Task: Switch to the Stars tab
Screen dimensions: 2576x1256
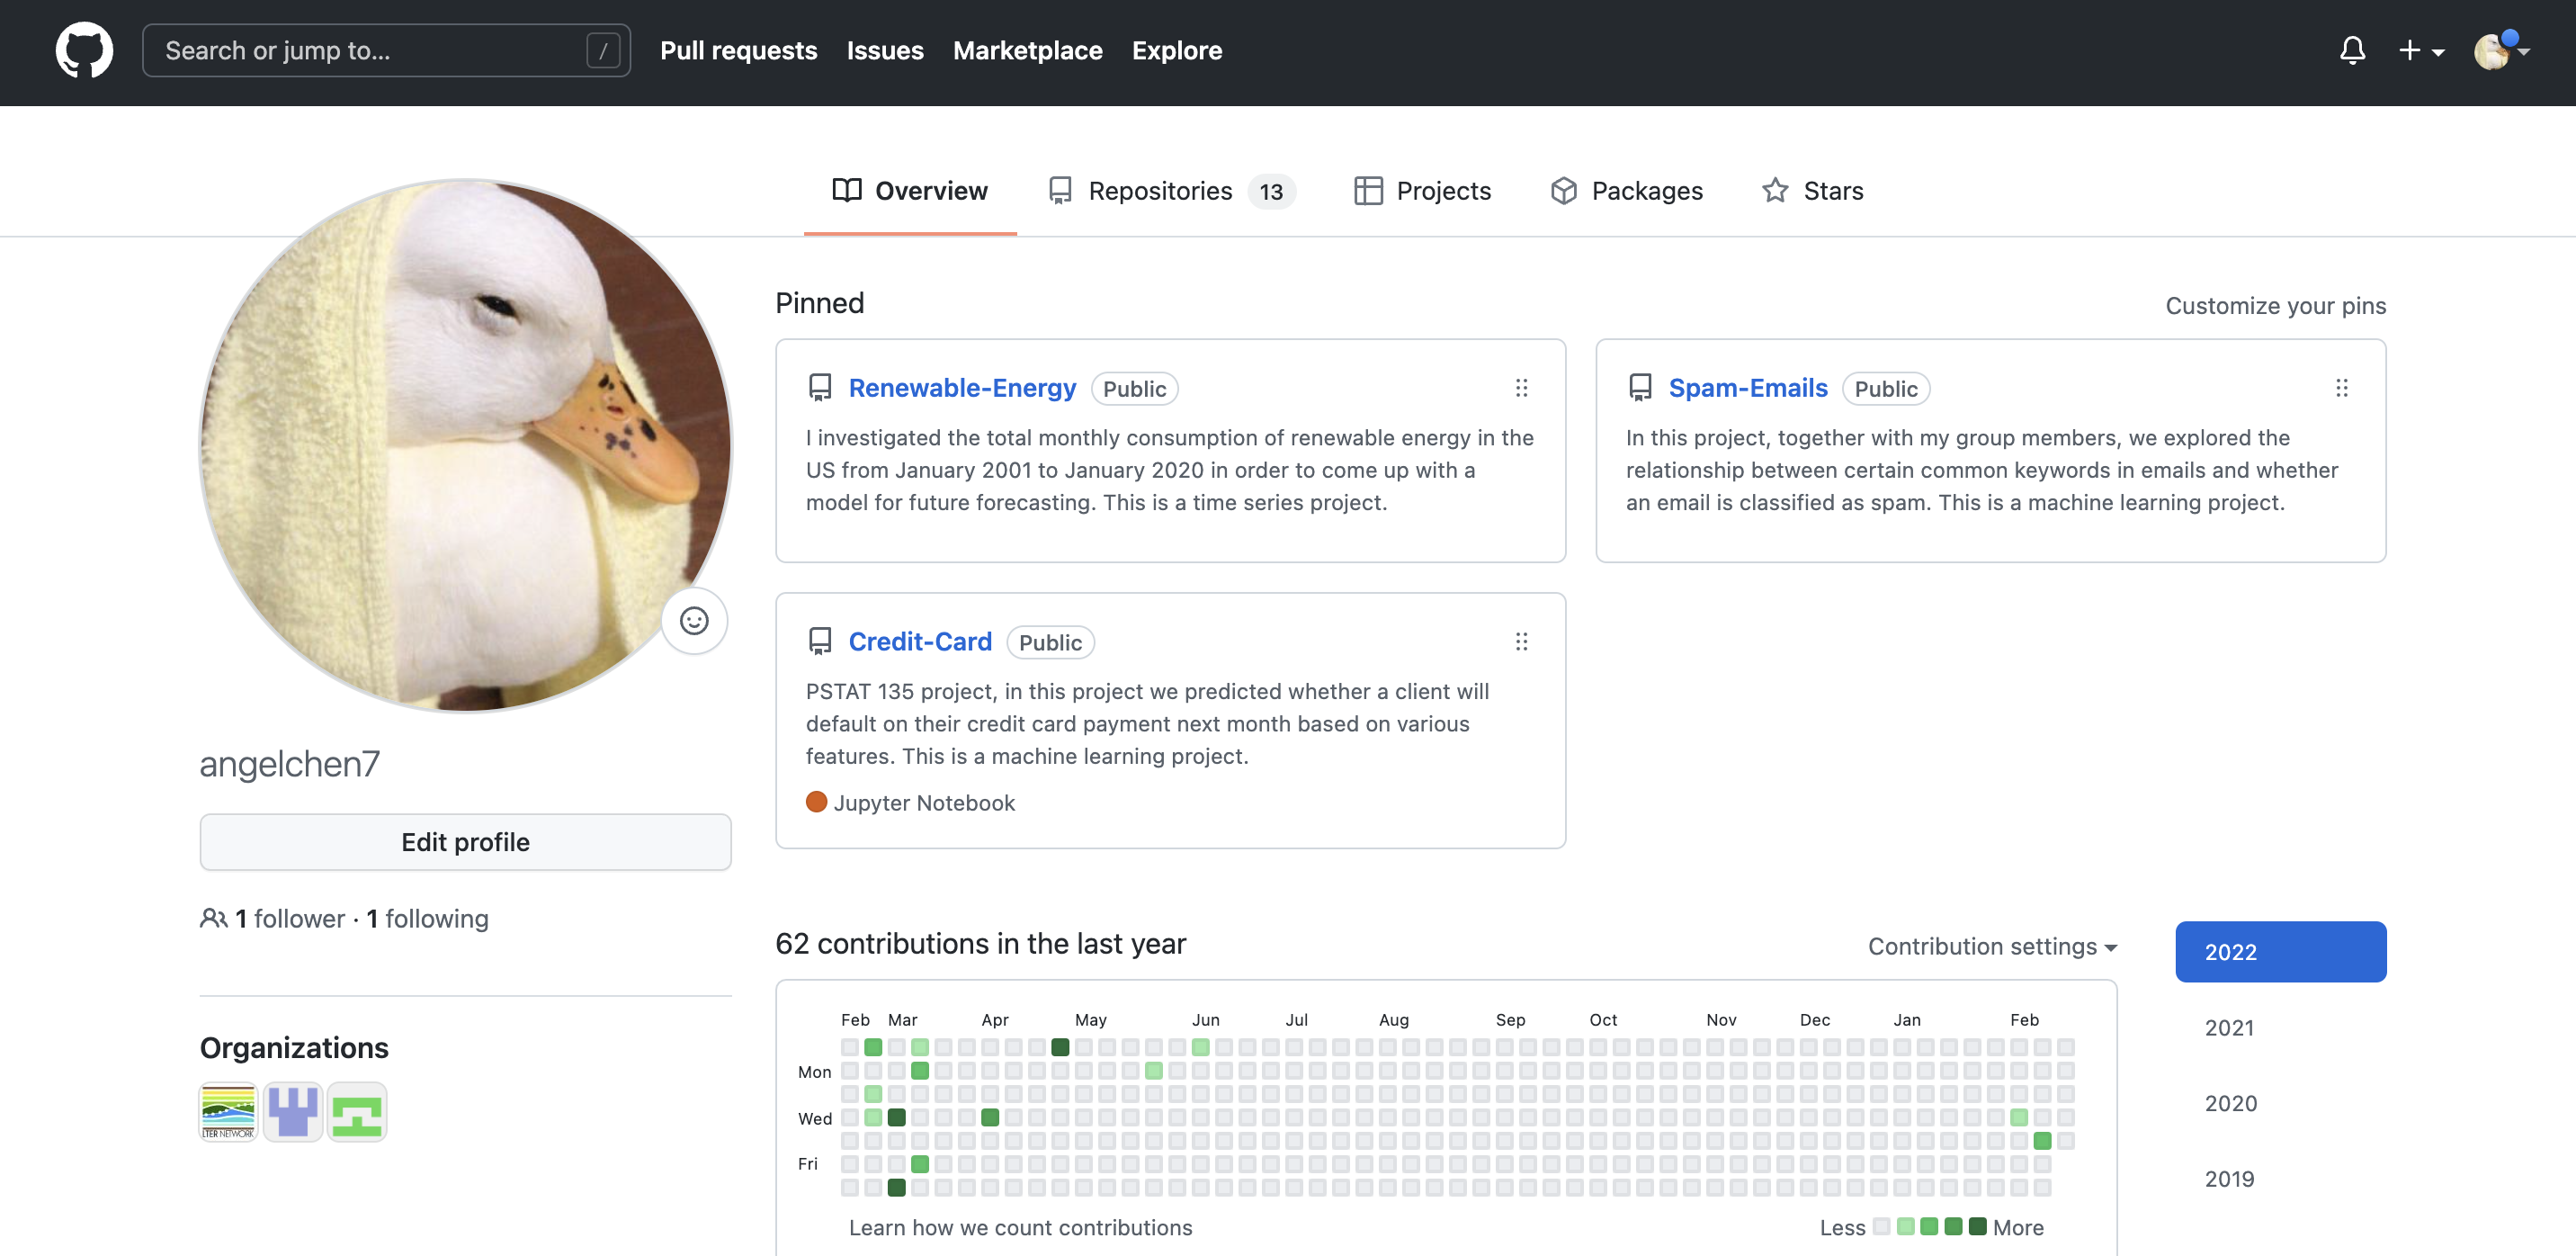Action: coord(1812,191)
